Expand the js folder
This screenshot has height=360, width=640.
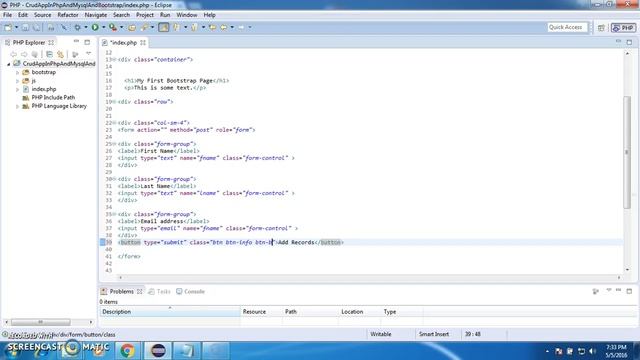(18, 81)
